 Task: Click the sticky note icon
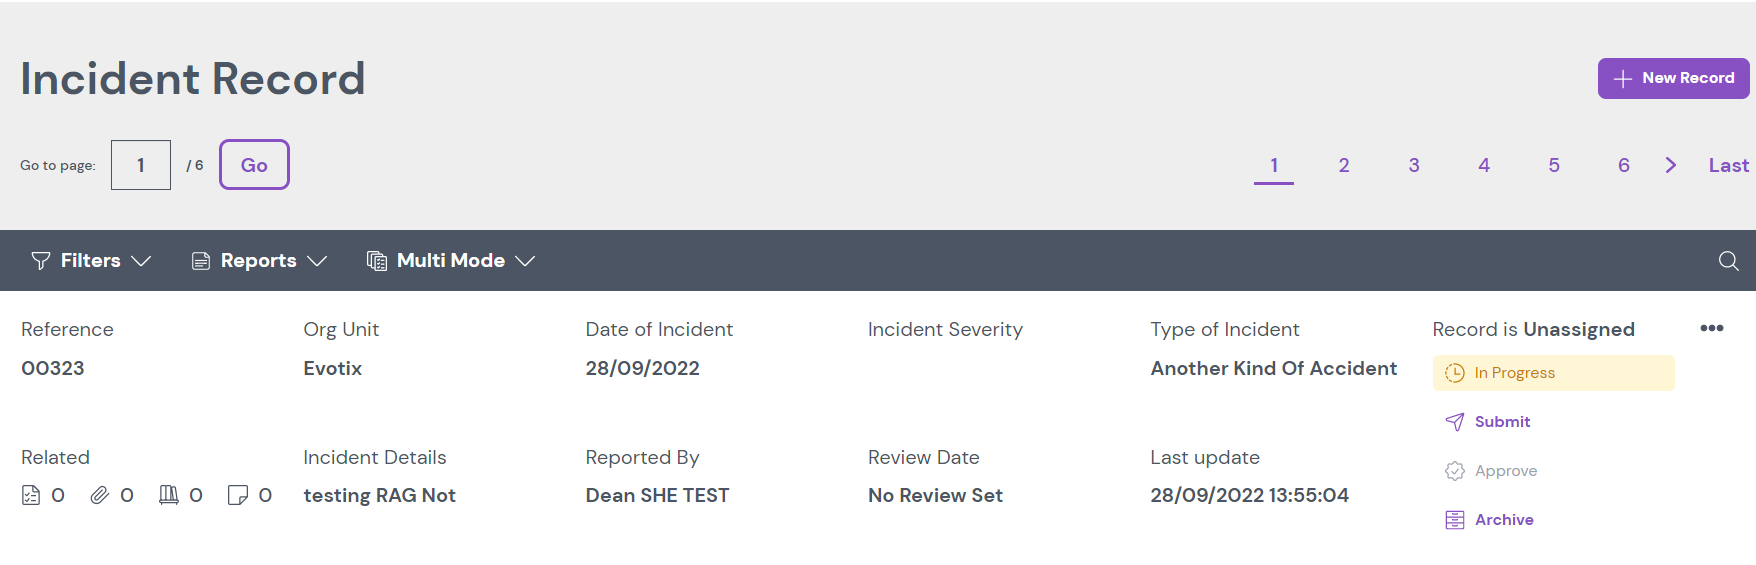(237, 495)
